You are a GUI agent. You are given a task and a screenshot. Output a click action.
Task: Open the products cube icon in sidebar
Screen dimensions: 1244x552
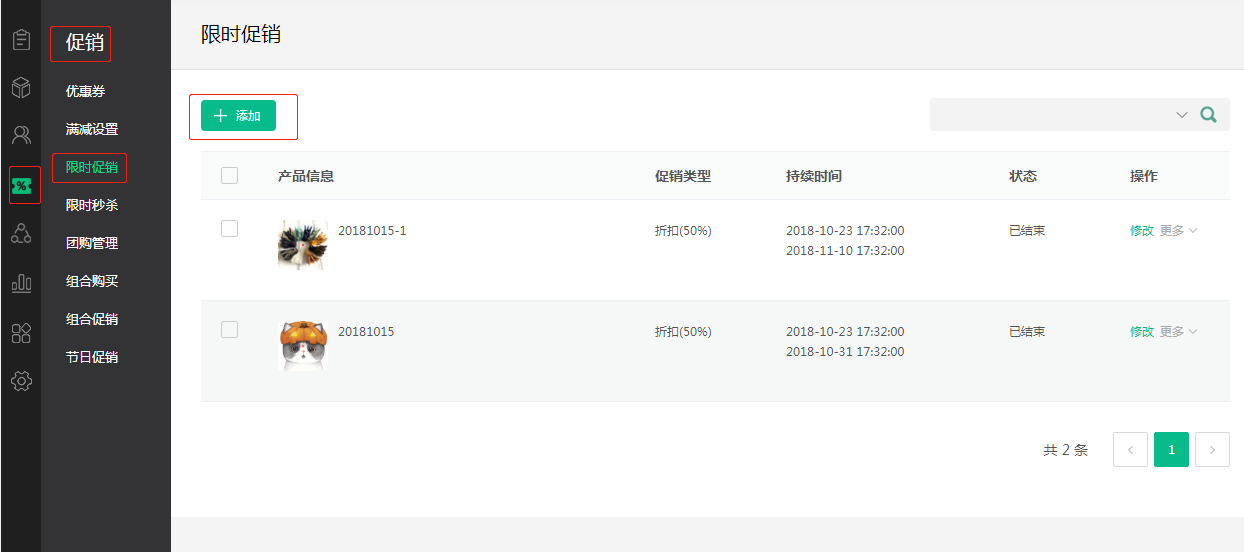(x=21, y=88)
